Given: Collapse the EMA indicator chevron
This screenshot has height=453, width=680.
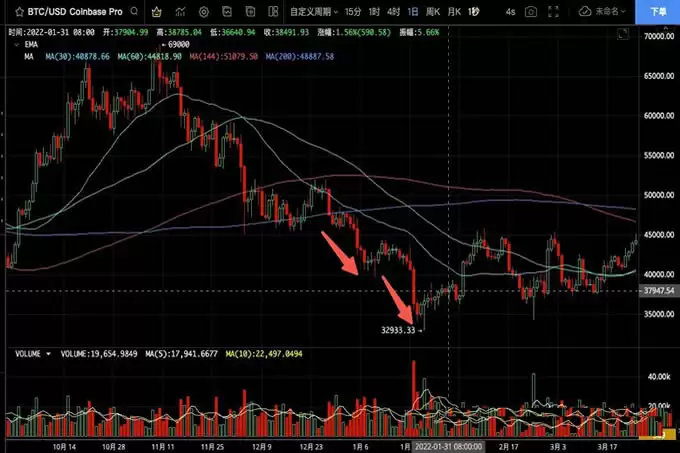Looking at the screenshot, I should [x=14, y=44].
